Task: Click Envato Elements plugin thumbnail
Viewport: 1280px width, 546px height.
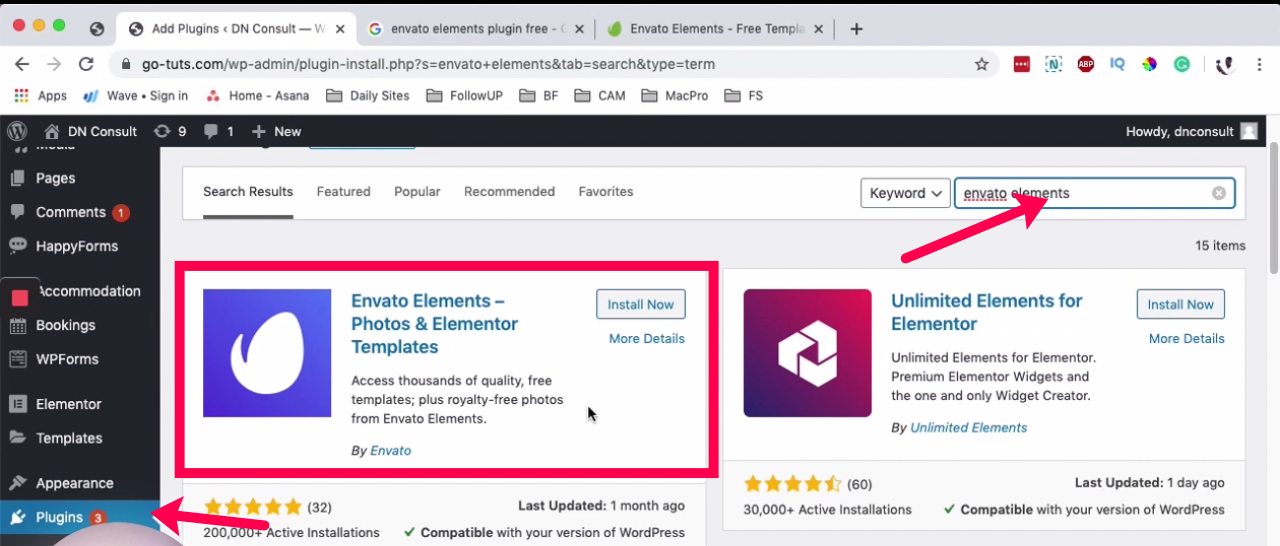Action: (267, 353)
